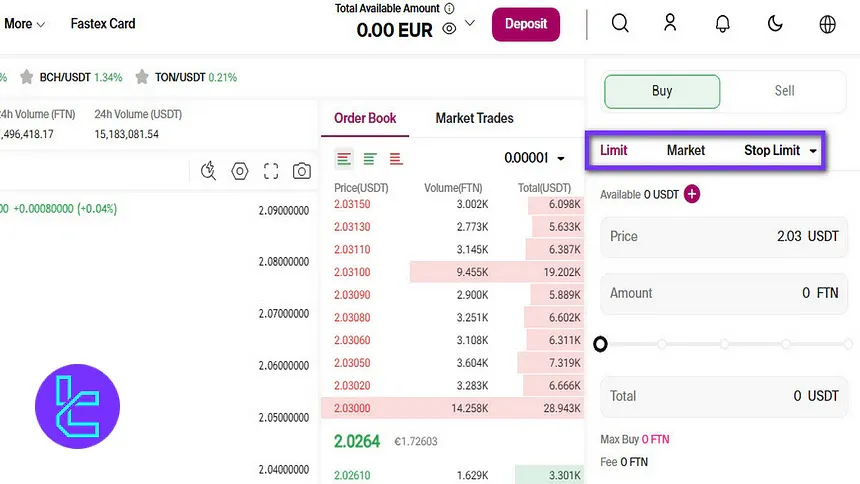
Task: Focus the Total USDT input field
Action: click(724, 396)
